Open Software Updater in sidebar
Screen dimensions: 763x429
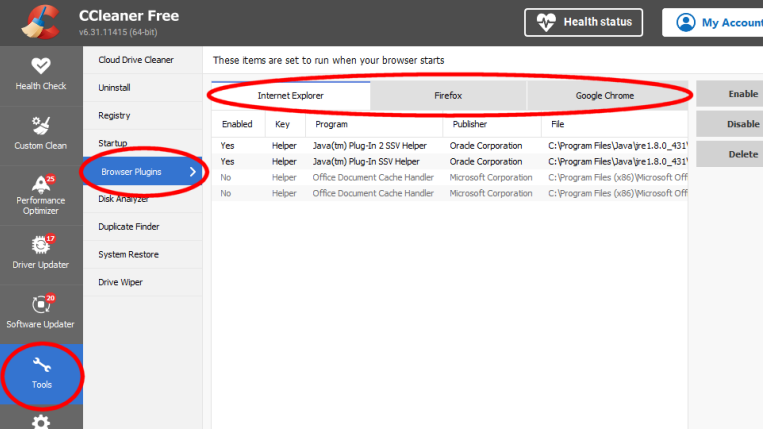tap(41, 311)
